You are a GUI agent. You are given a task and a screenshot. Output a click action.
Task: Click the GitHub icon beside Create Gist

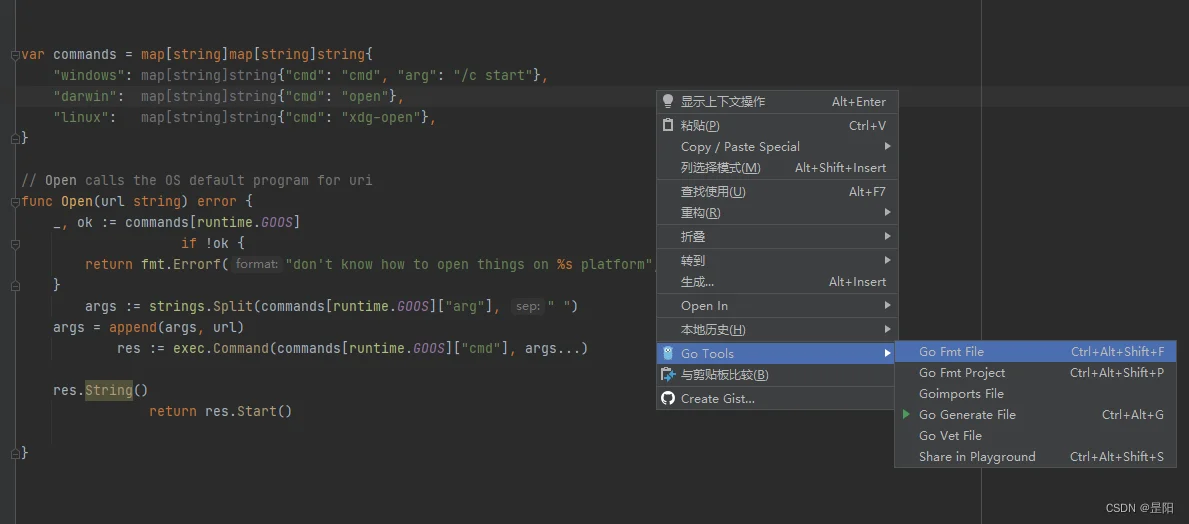point(668,398)
